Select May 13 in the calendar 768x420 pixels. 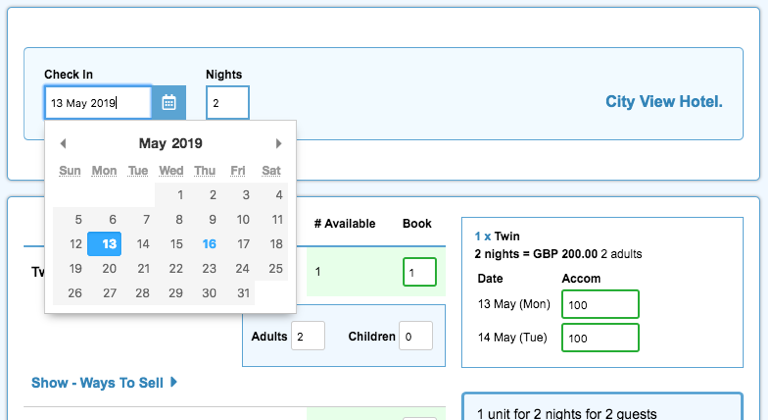(104, 244)
